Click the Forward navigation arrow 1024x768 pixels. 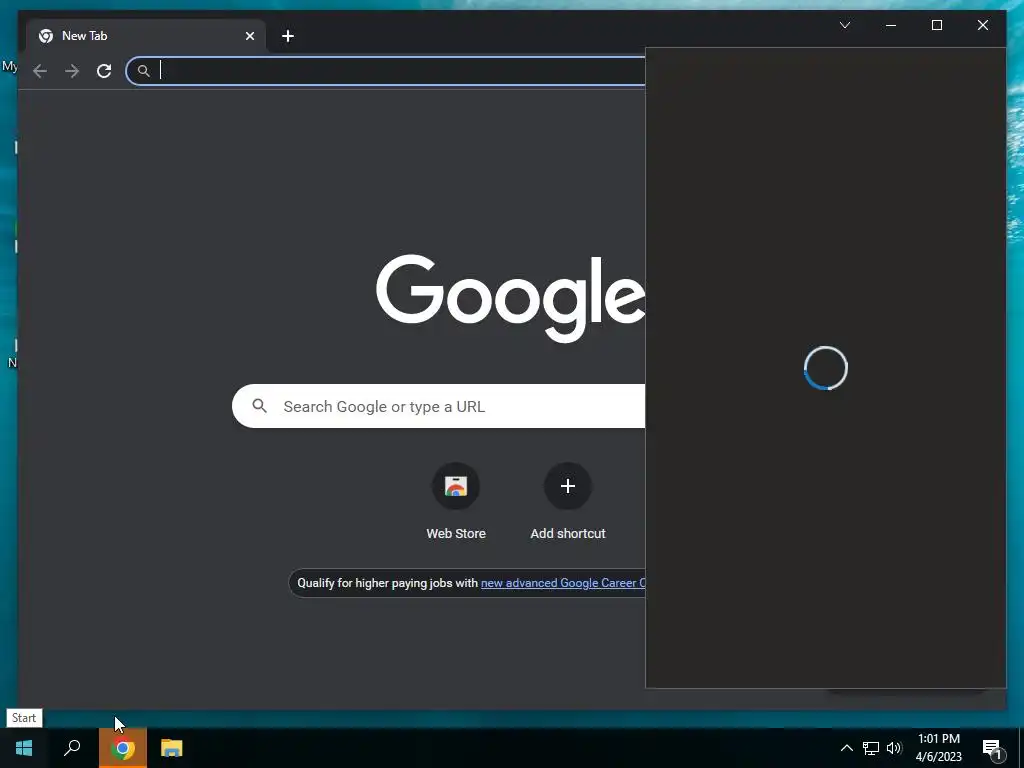pos(72,71)
